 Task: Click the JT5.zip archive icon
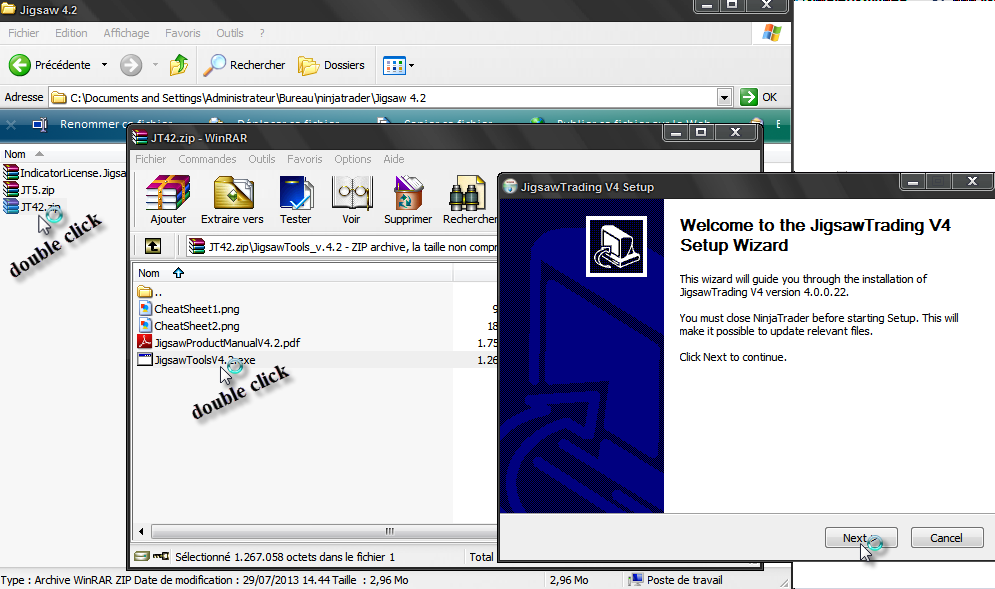pyautogui.click(x=11, y=189)
